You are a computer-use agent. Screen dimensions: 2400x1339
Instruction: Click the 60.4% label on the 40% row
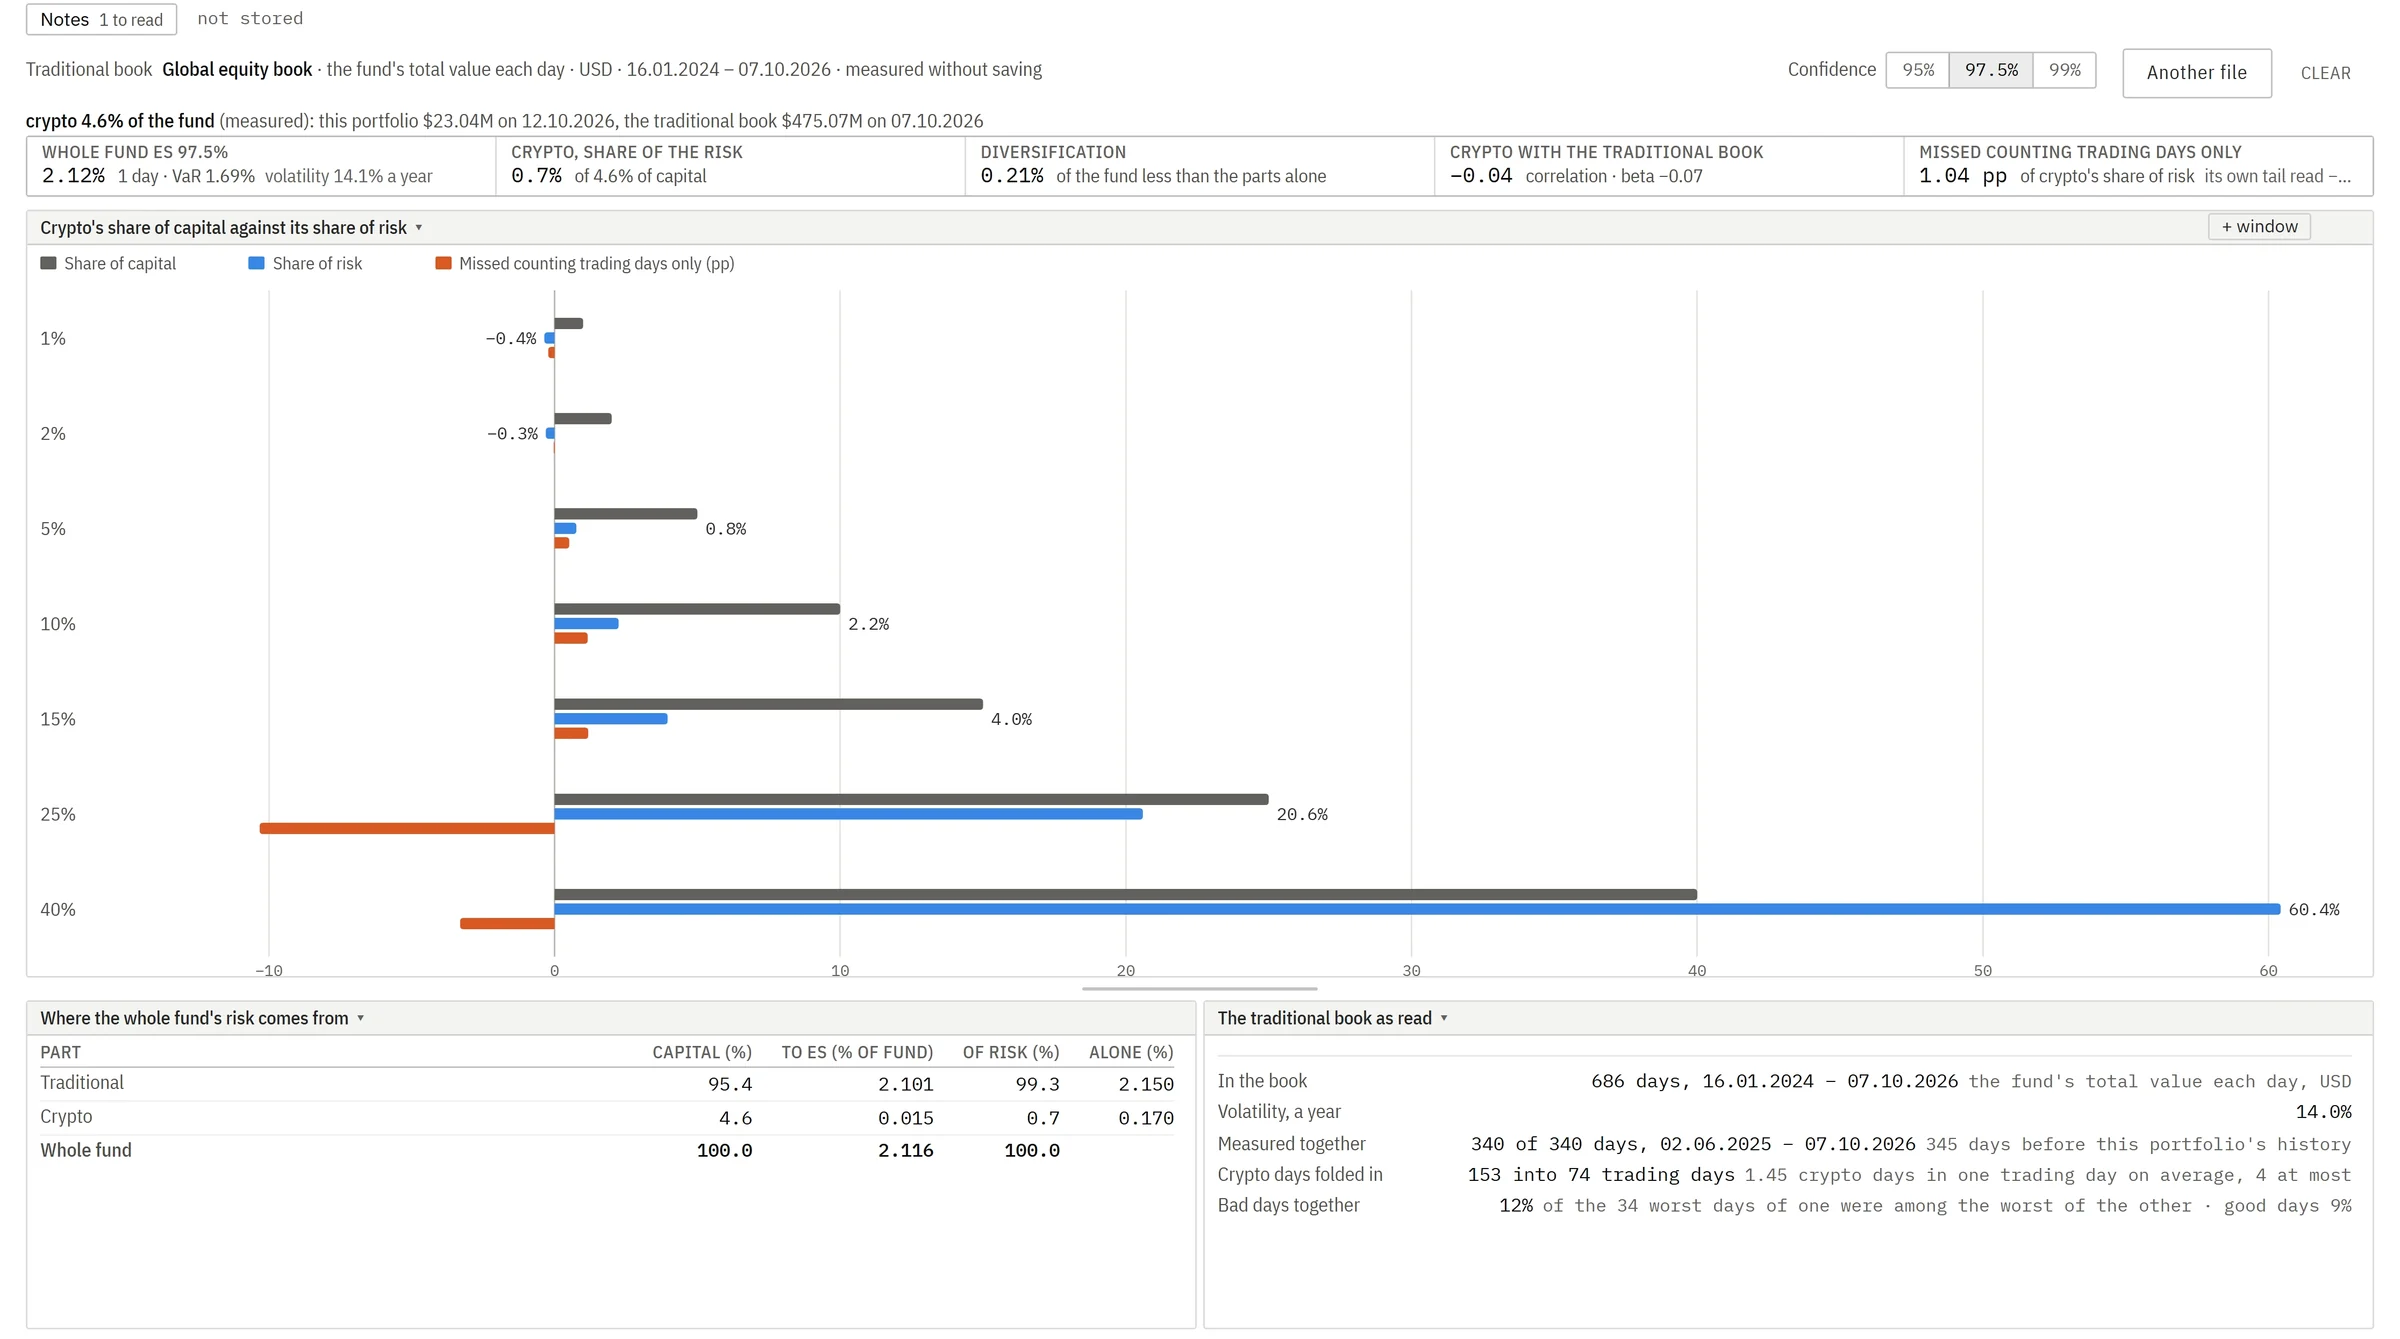(2314, 910)
